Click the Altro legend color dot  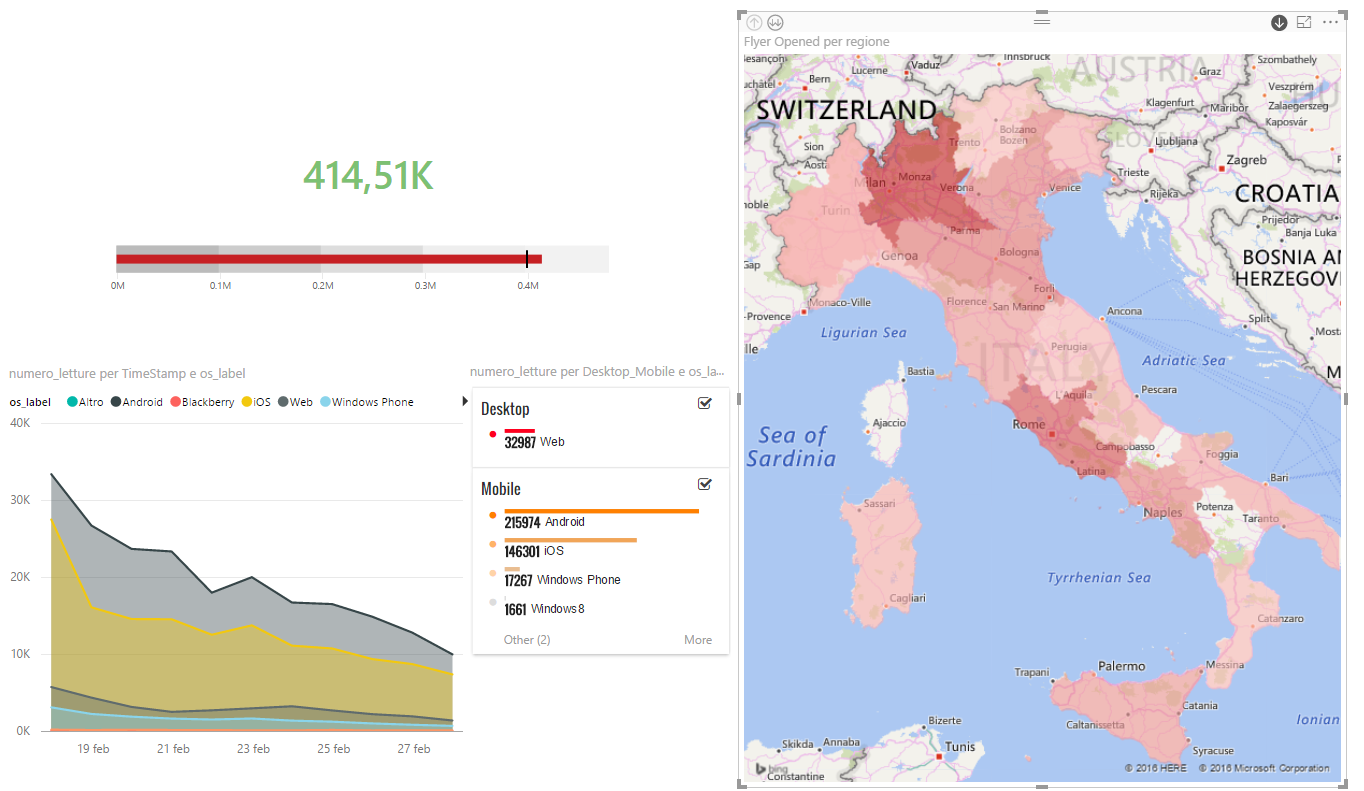(x=72, y=402)
